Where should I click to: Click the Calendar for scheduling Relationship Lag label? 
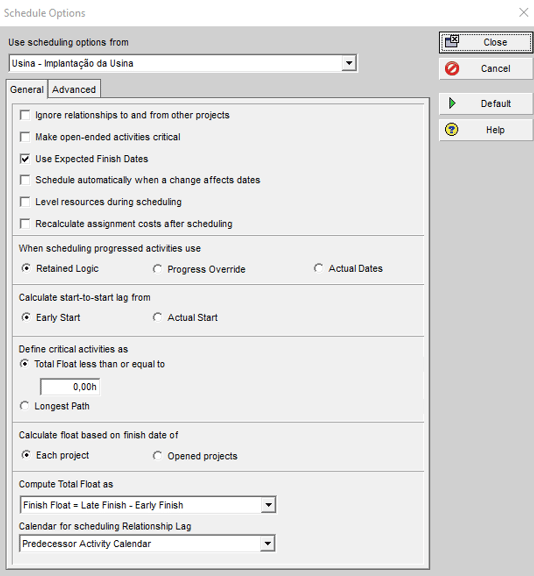(105, 526)
